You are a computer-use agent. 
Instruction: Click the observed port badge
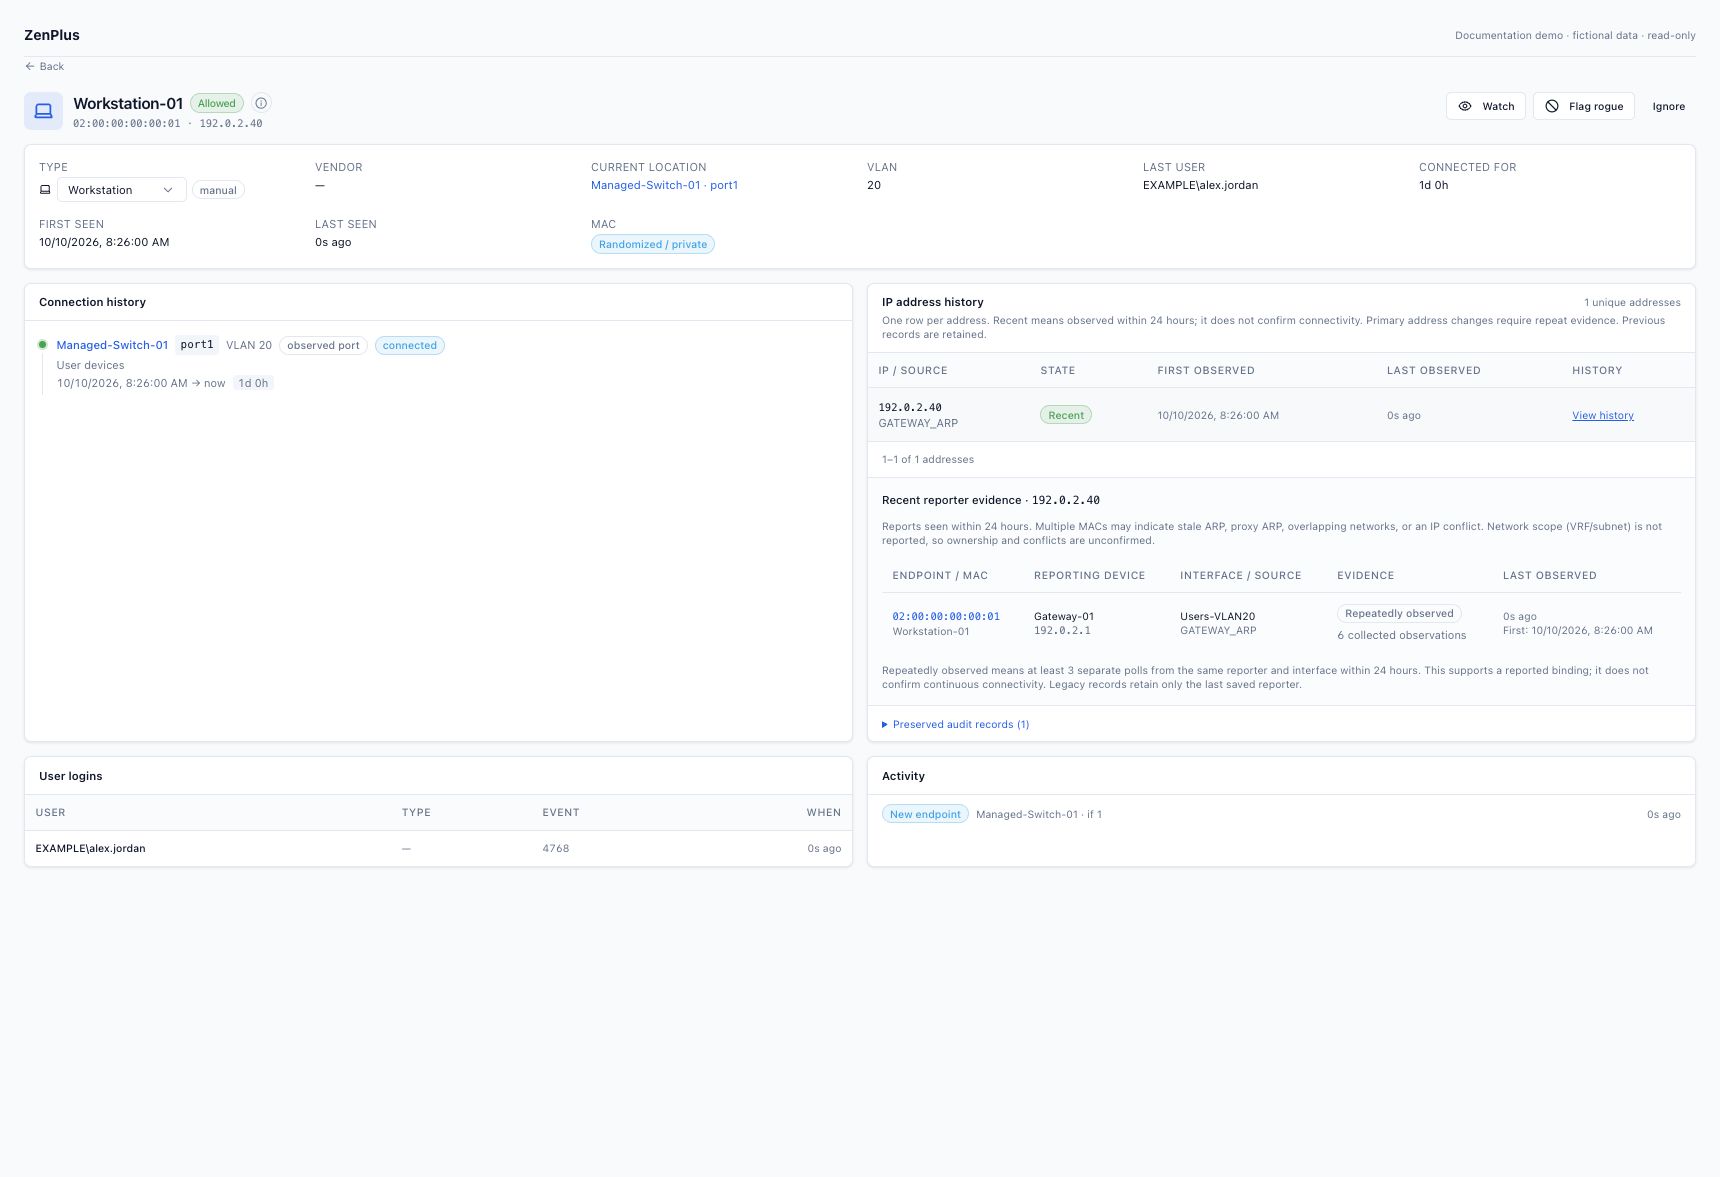tap(323, 345)
